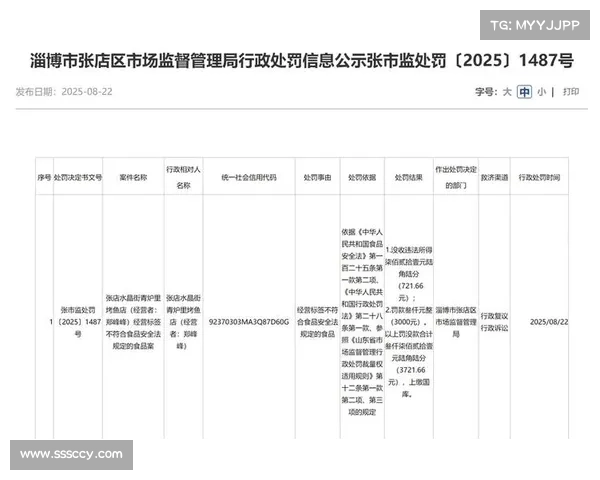Screen dimensions: 600x480
Task: Click the 行政相对人名称 column header
Action: [182, 177]
